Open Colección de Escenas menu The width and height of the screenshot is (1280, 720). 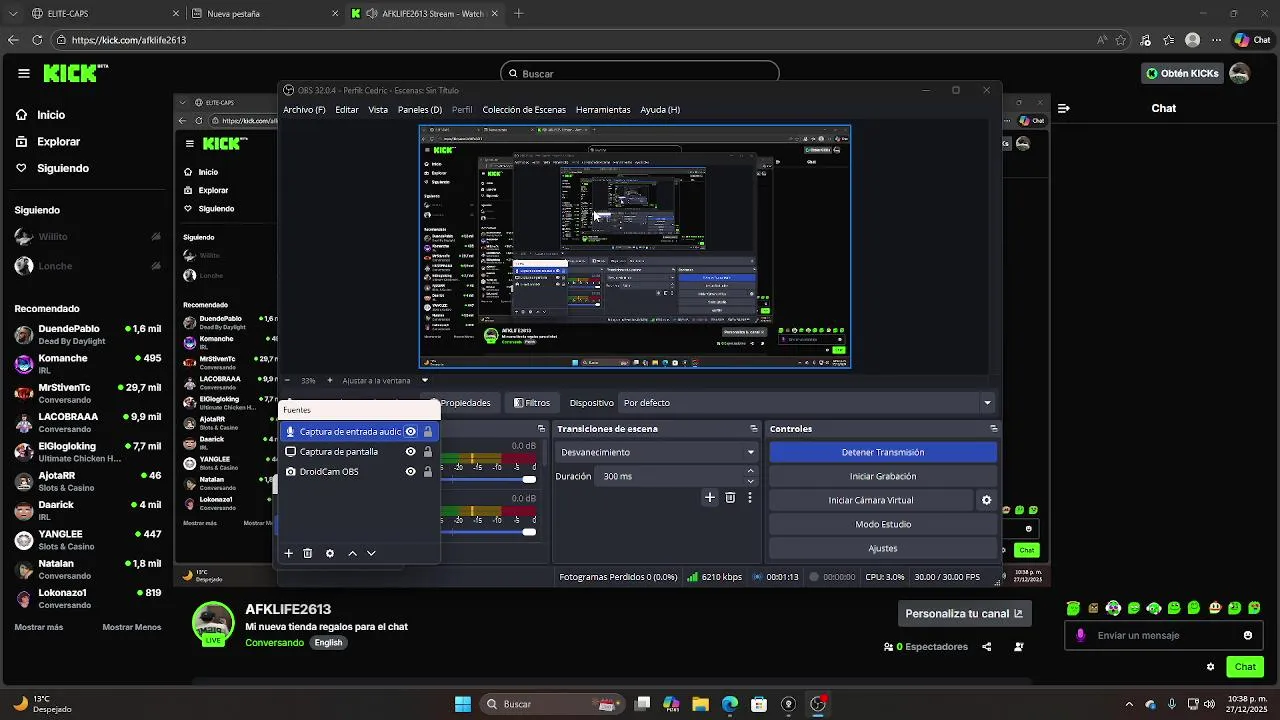[x=524, y=110]
